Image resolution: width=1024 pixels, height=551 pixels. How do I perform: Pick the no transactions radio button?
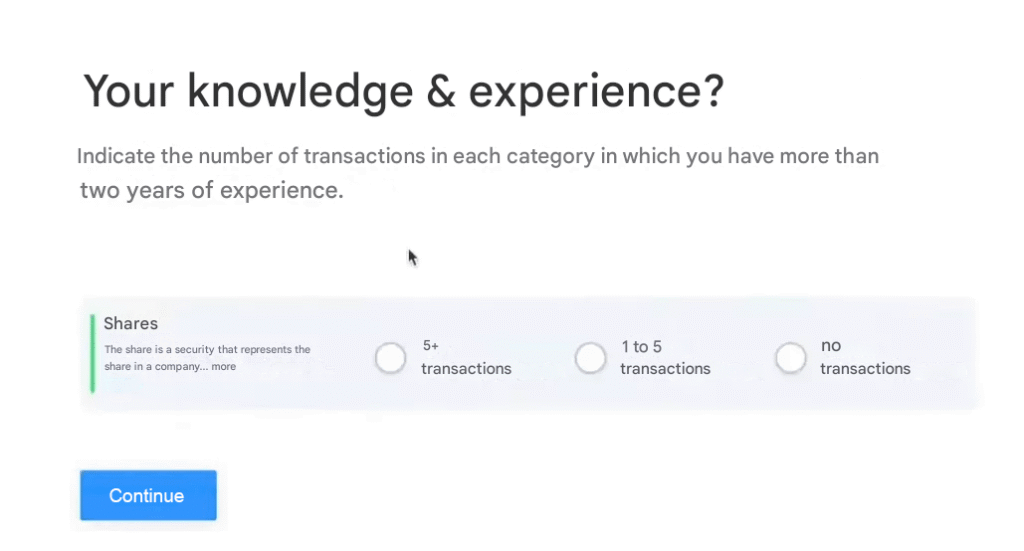point(790,358)
